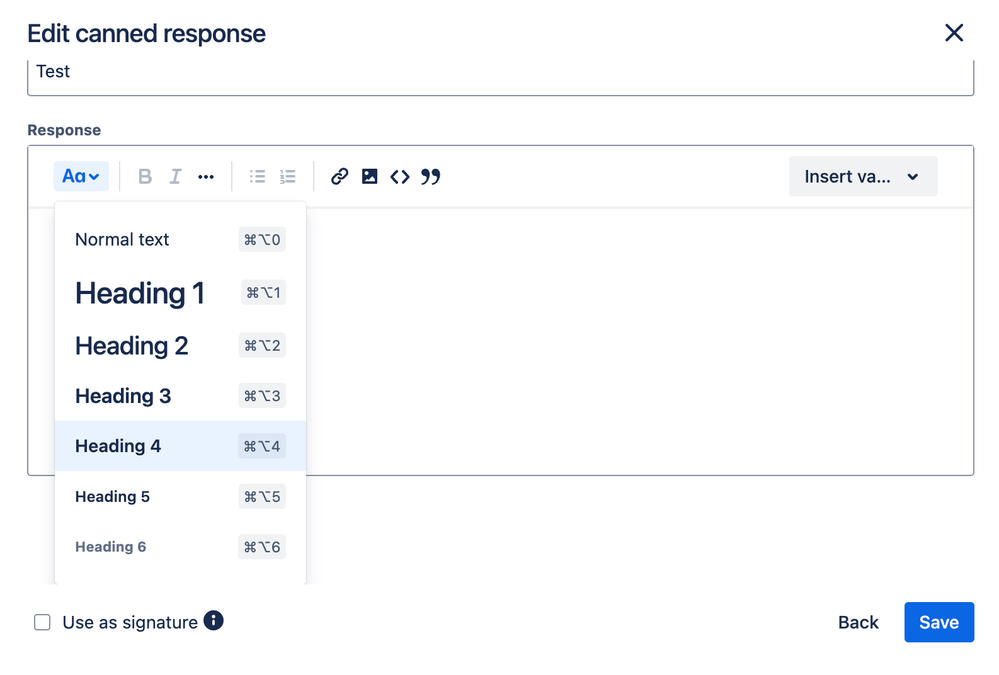
Task: Click the signature info icon
Action: point(213,621)
